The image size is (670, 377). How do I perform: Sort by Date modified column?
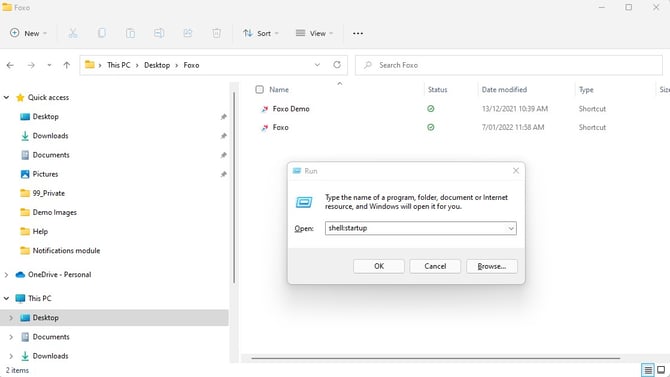(x=504, y=90)
